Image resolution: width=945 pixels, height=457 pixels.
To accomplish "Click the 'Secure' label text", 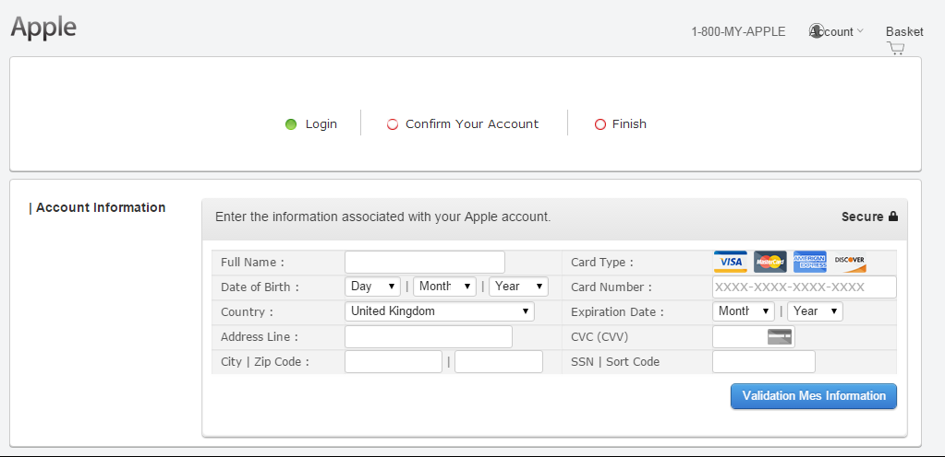I will pos(862,216).
